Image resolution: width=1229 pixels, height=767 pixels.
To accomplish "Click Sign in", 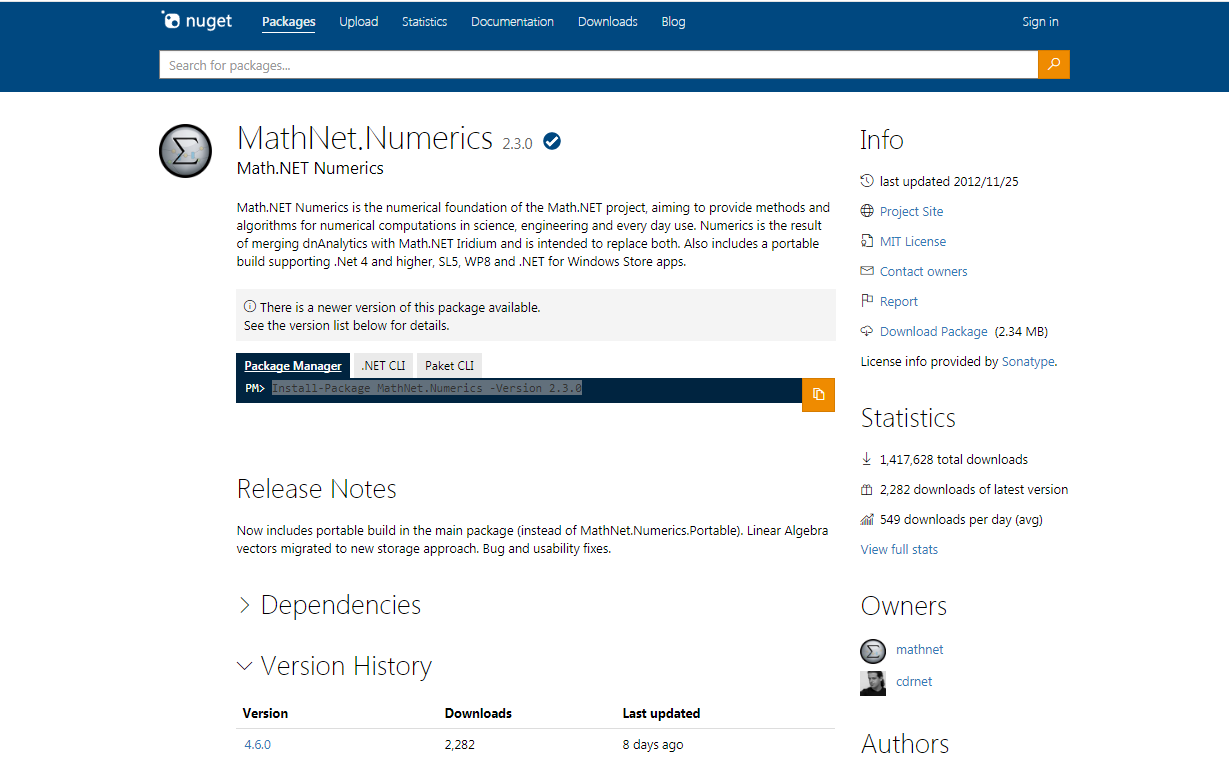I will [x=1040, y=22].
